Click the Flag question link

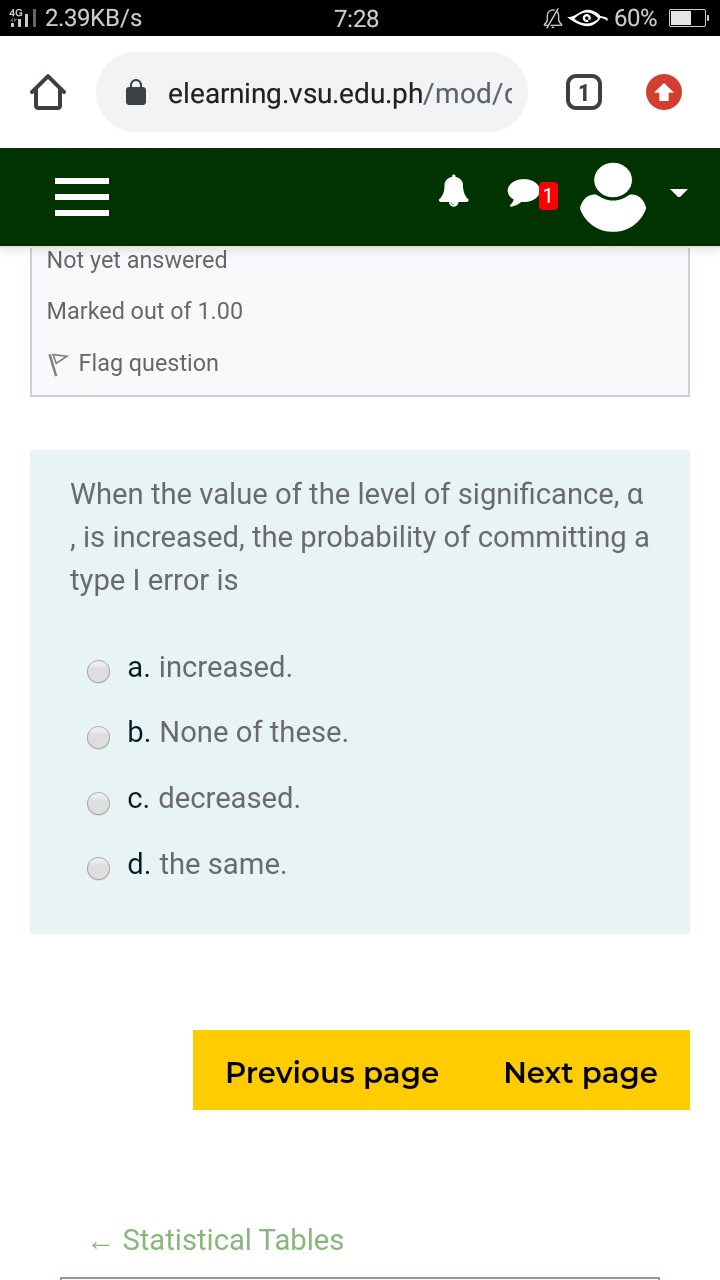(x=134, y=363)
